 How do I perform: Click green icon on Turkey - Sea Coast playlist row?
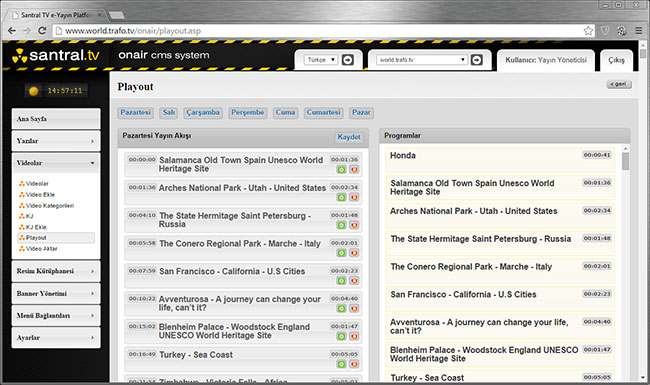341,364
